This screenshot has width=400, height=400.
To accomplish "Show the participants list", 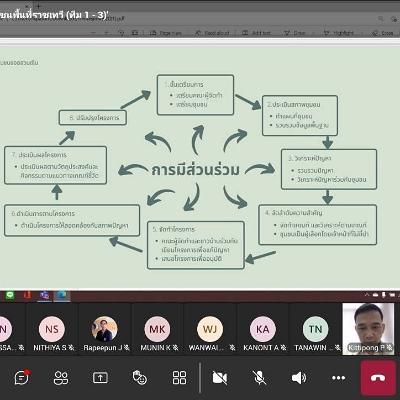I will (x=61, y=378).
